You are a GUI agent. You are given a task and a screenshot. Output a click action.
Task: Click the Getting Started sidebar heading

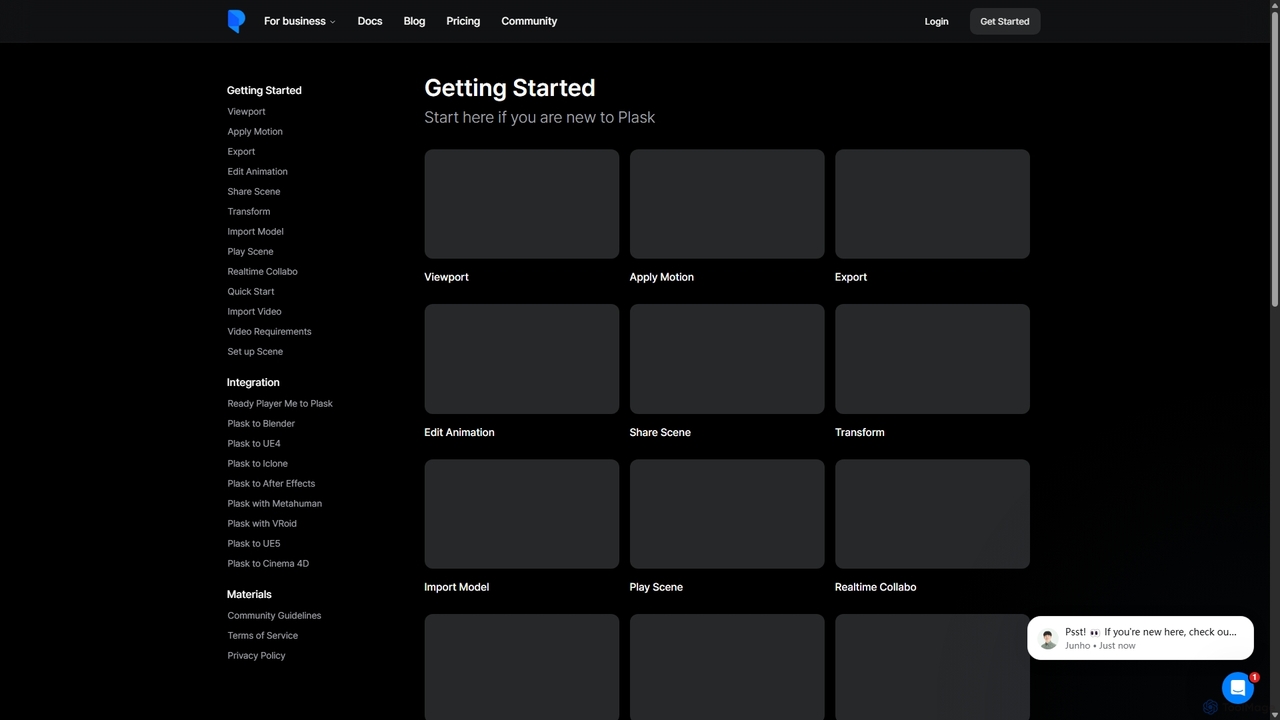[x=264, y=90]
